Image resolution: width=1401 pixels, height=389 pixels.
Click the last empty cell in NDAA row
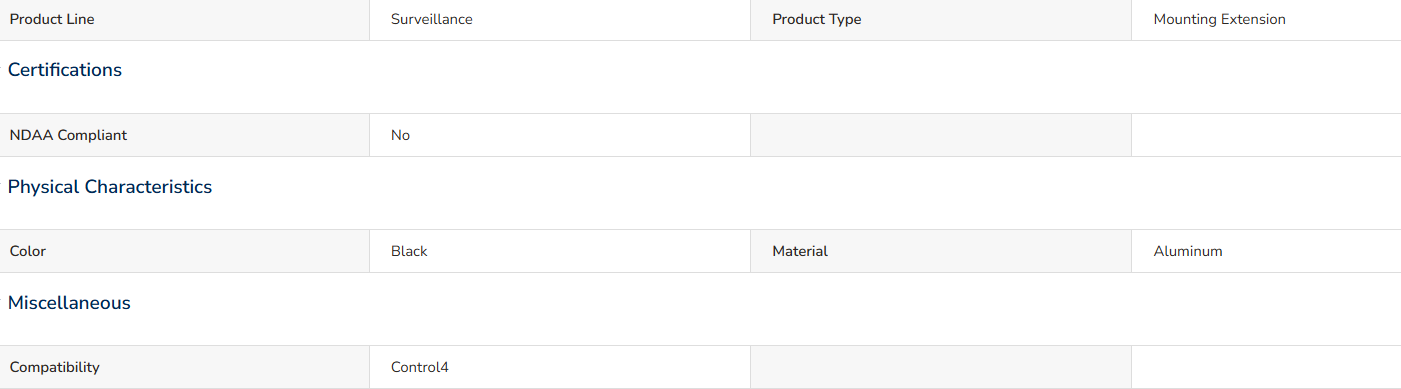click(1266, 135)
